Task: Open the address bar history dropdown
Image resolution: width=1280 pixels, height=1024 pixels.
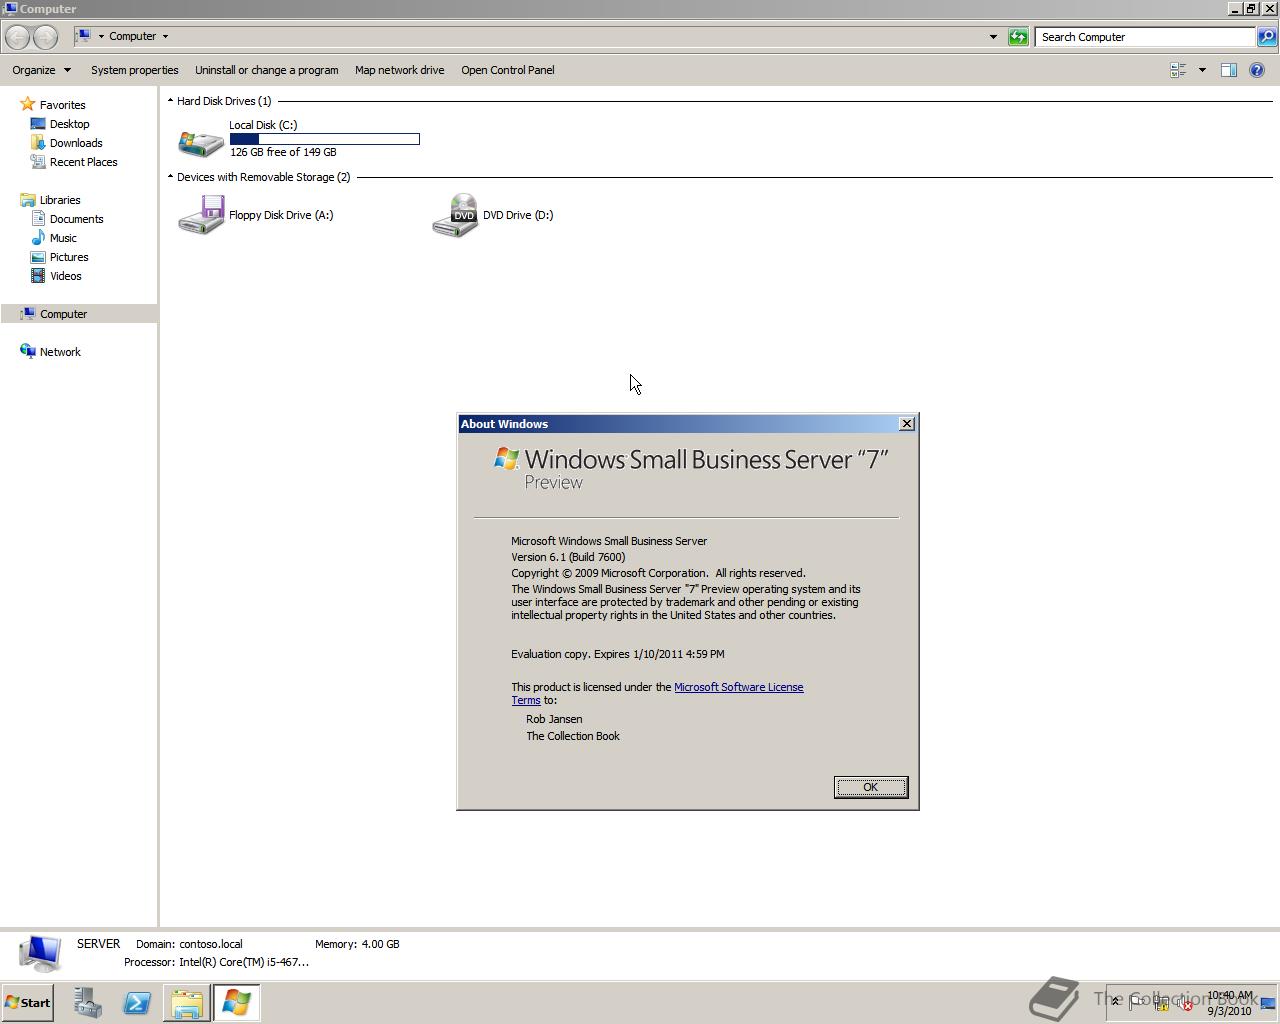Action: (993, 37)
